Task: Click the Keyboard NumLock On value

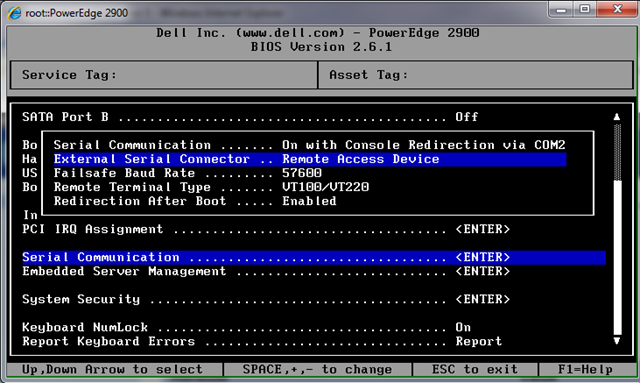Action: click(x=463, y=327)
